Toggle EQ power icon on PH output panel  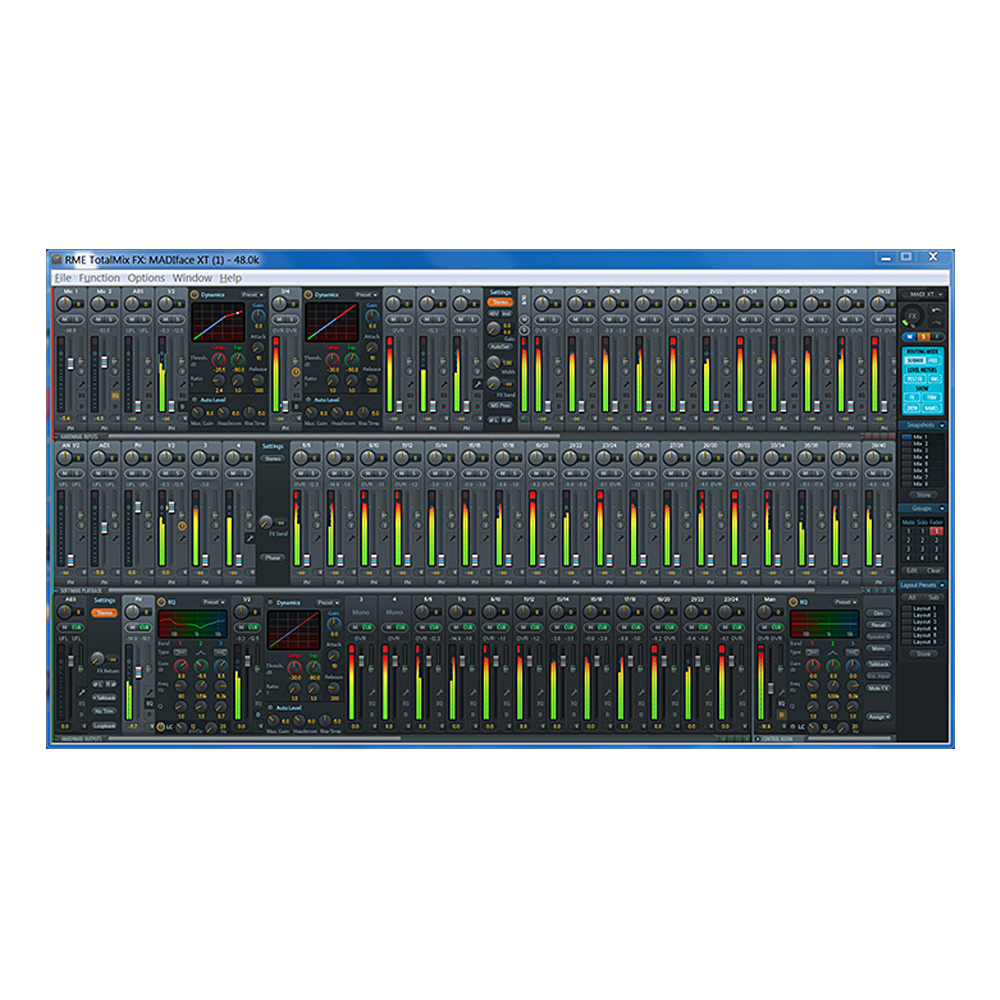162,602
